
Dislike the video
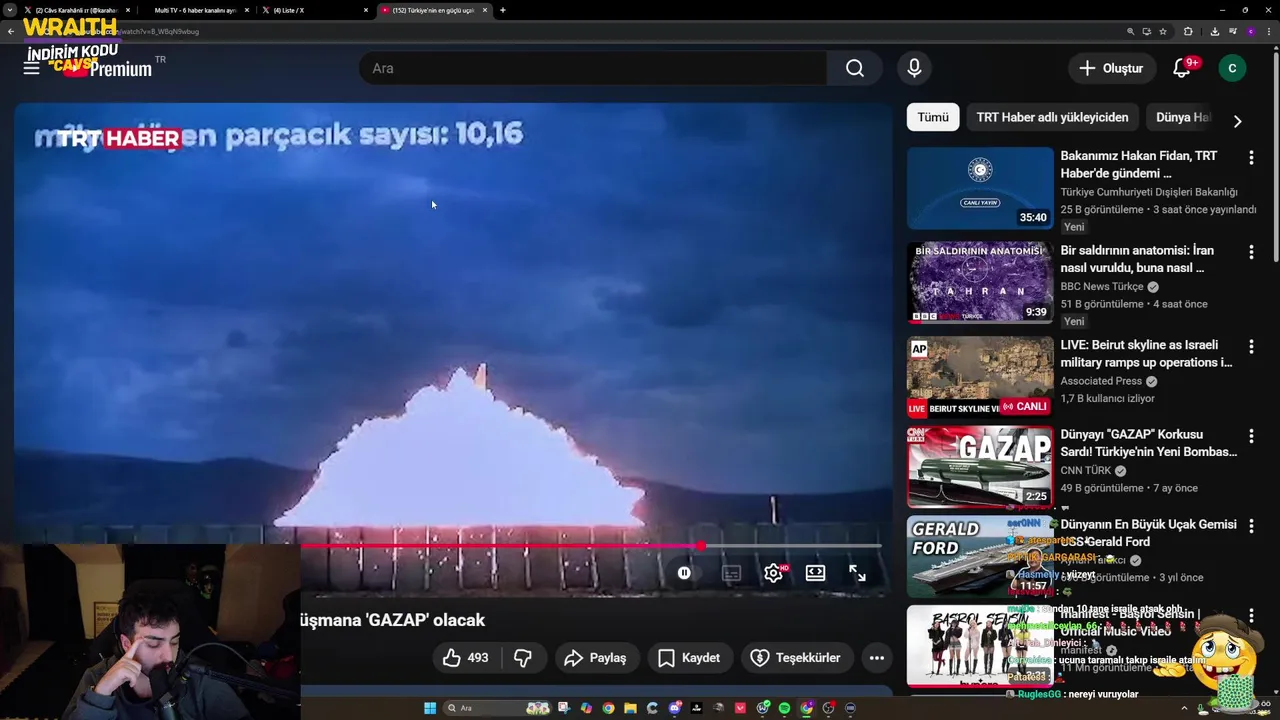click(x=523, y=657)
